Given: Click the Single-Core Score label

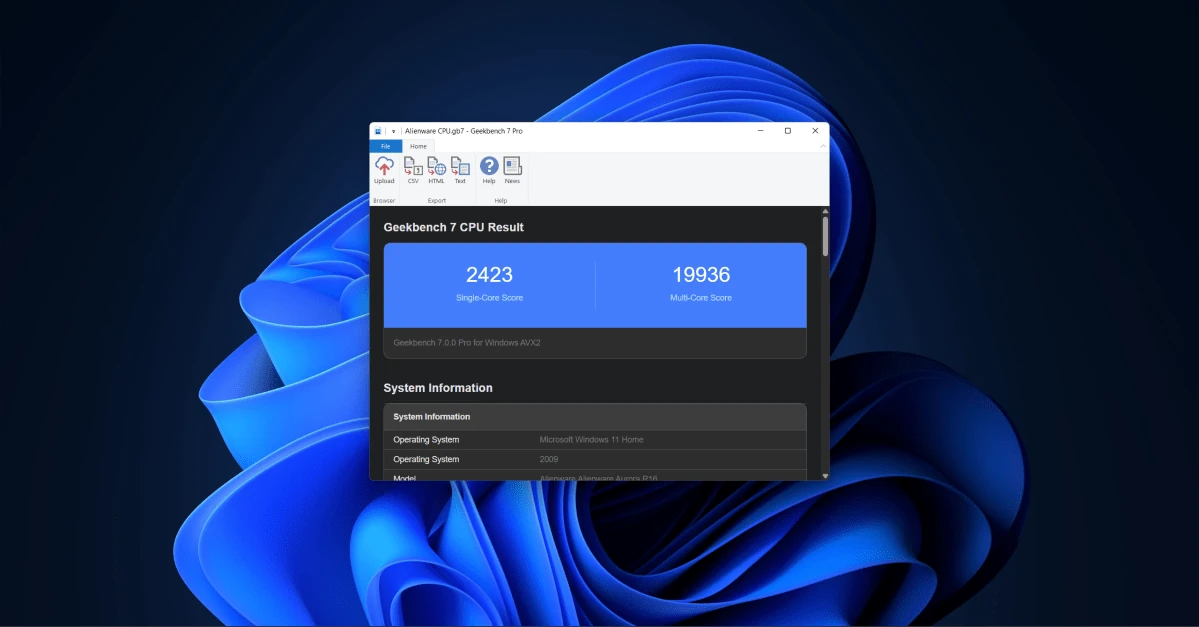Looking at the screenshot, I should pos(489,297).
